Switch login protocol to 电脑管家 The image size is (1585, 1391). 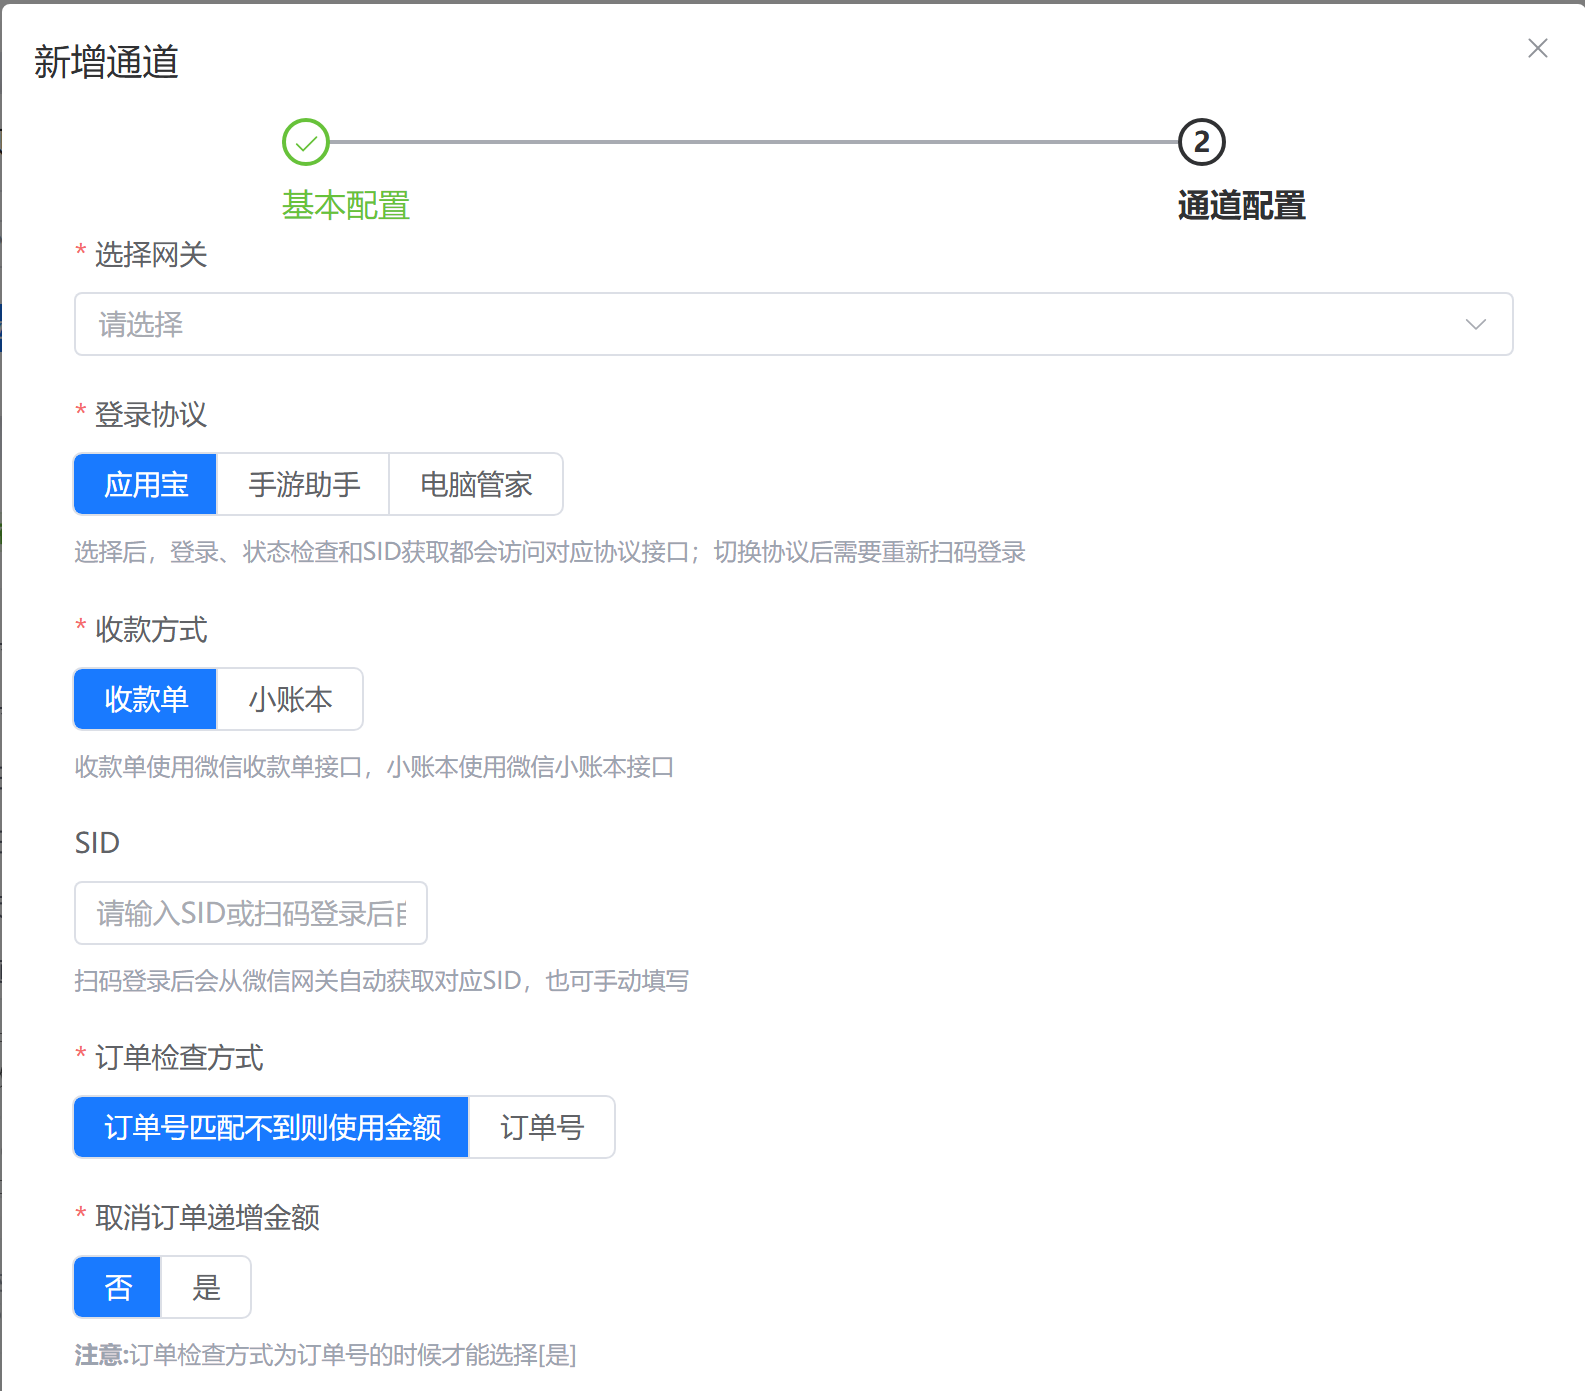[x=476, y=484]
